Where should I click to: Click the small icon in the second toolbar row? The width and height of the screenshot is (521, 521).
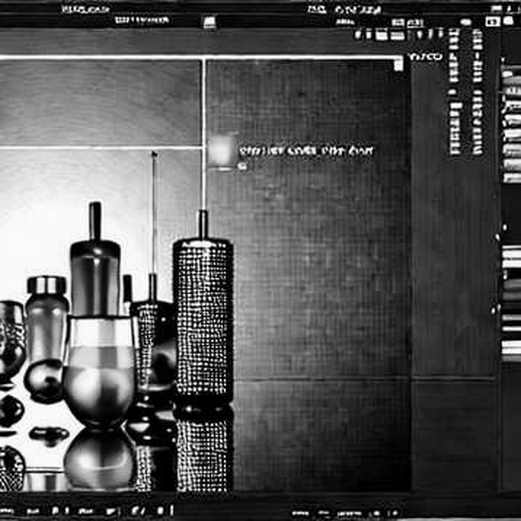coord(210,23)
